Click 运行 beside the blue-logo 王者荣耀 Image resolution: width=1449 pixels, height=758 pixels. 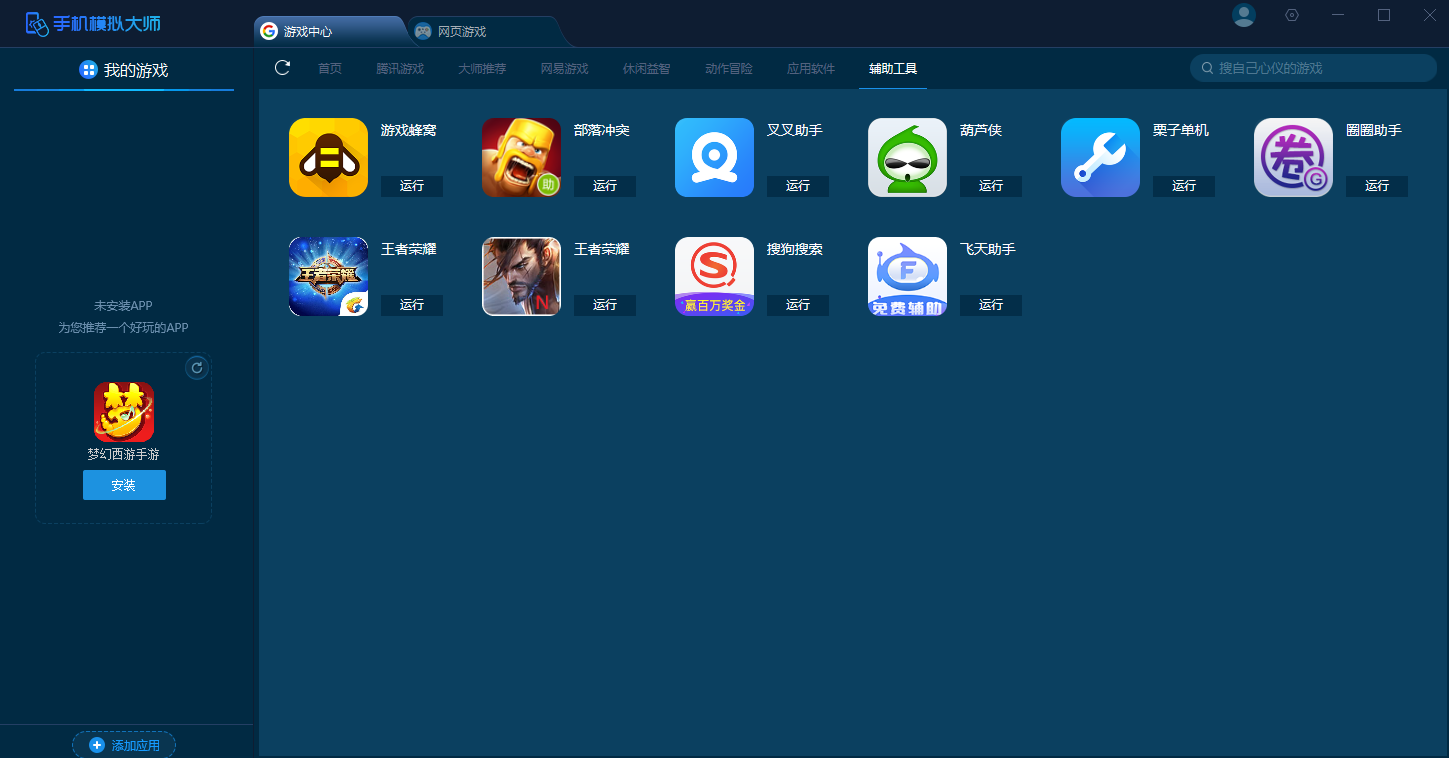point(412,305)
